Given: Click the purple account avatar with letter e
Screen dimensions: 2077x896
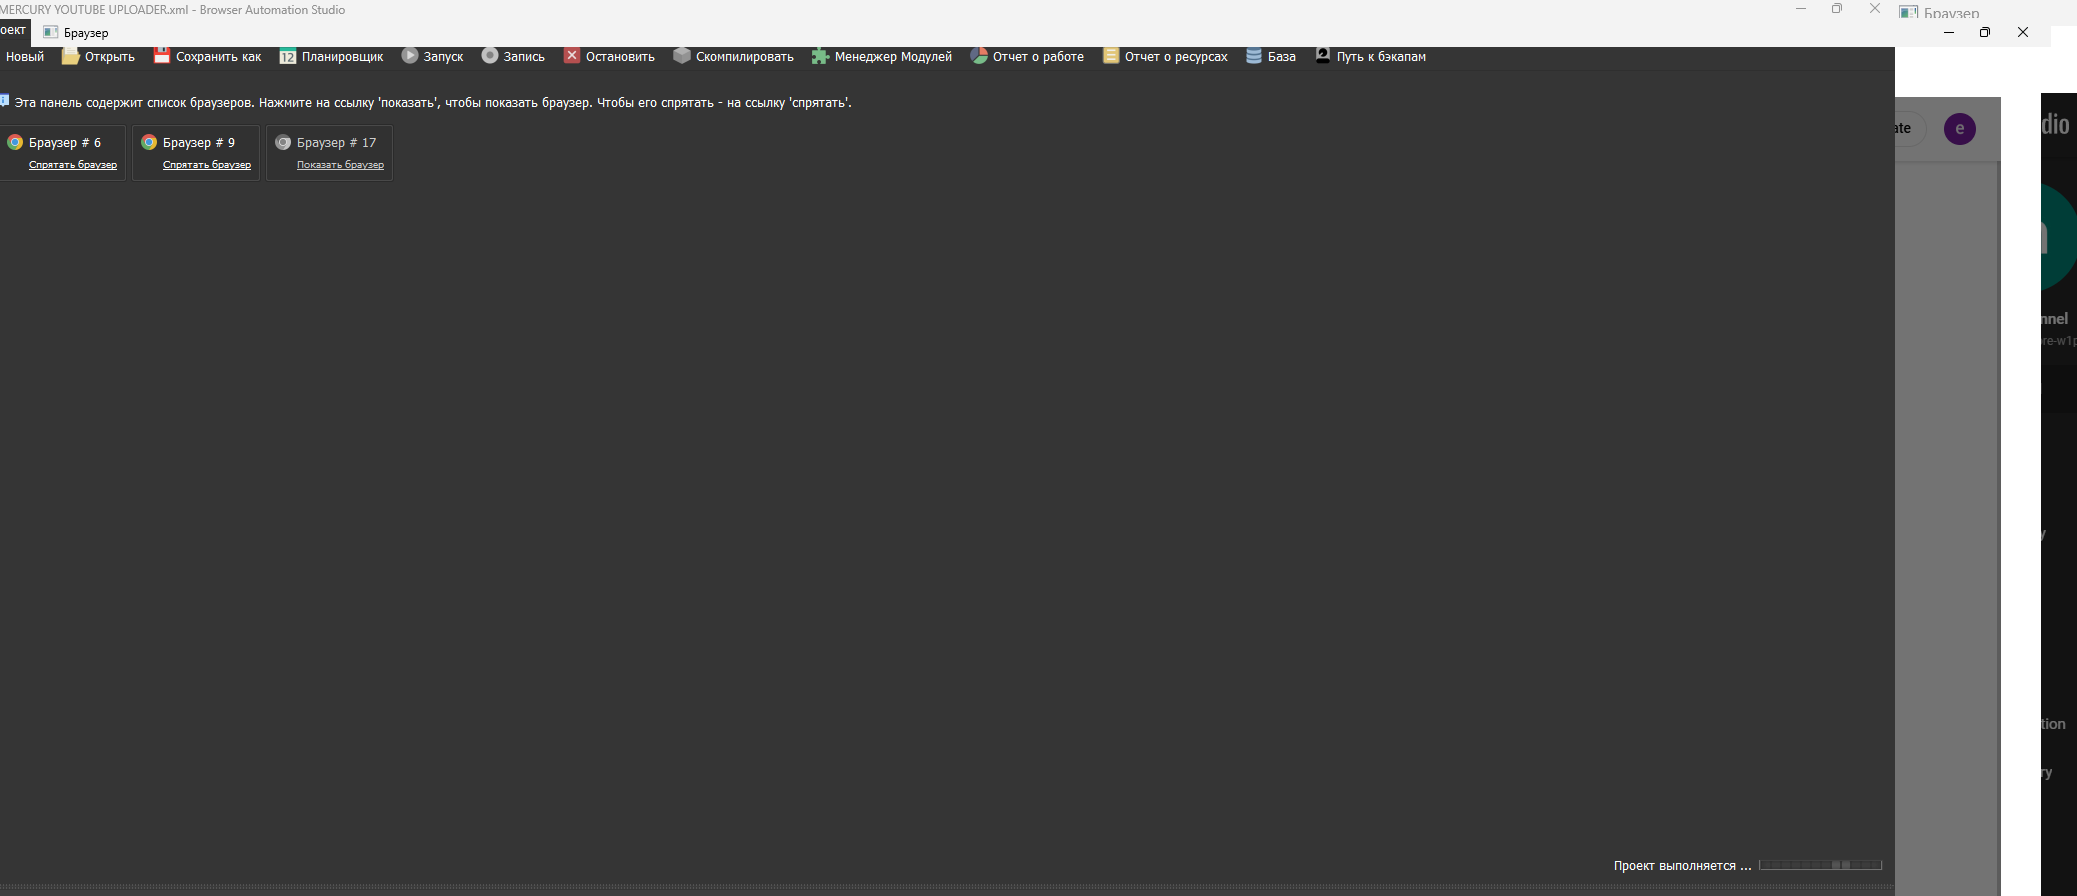Looking at the screenshot, I should 1959,128.
